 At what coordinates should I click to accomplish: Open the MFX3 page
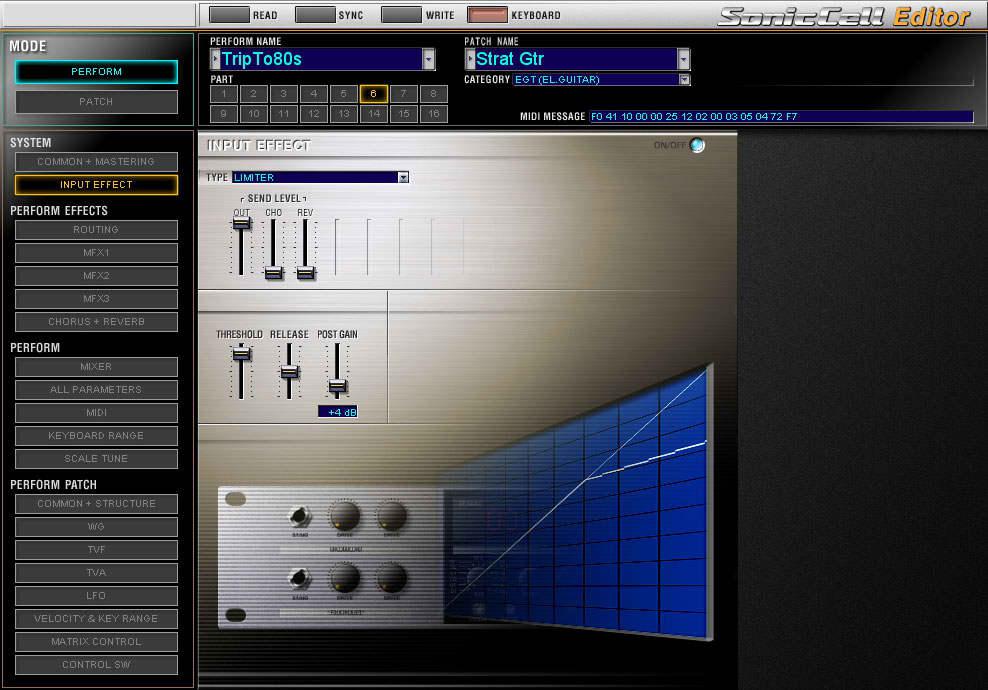[96, 299]
